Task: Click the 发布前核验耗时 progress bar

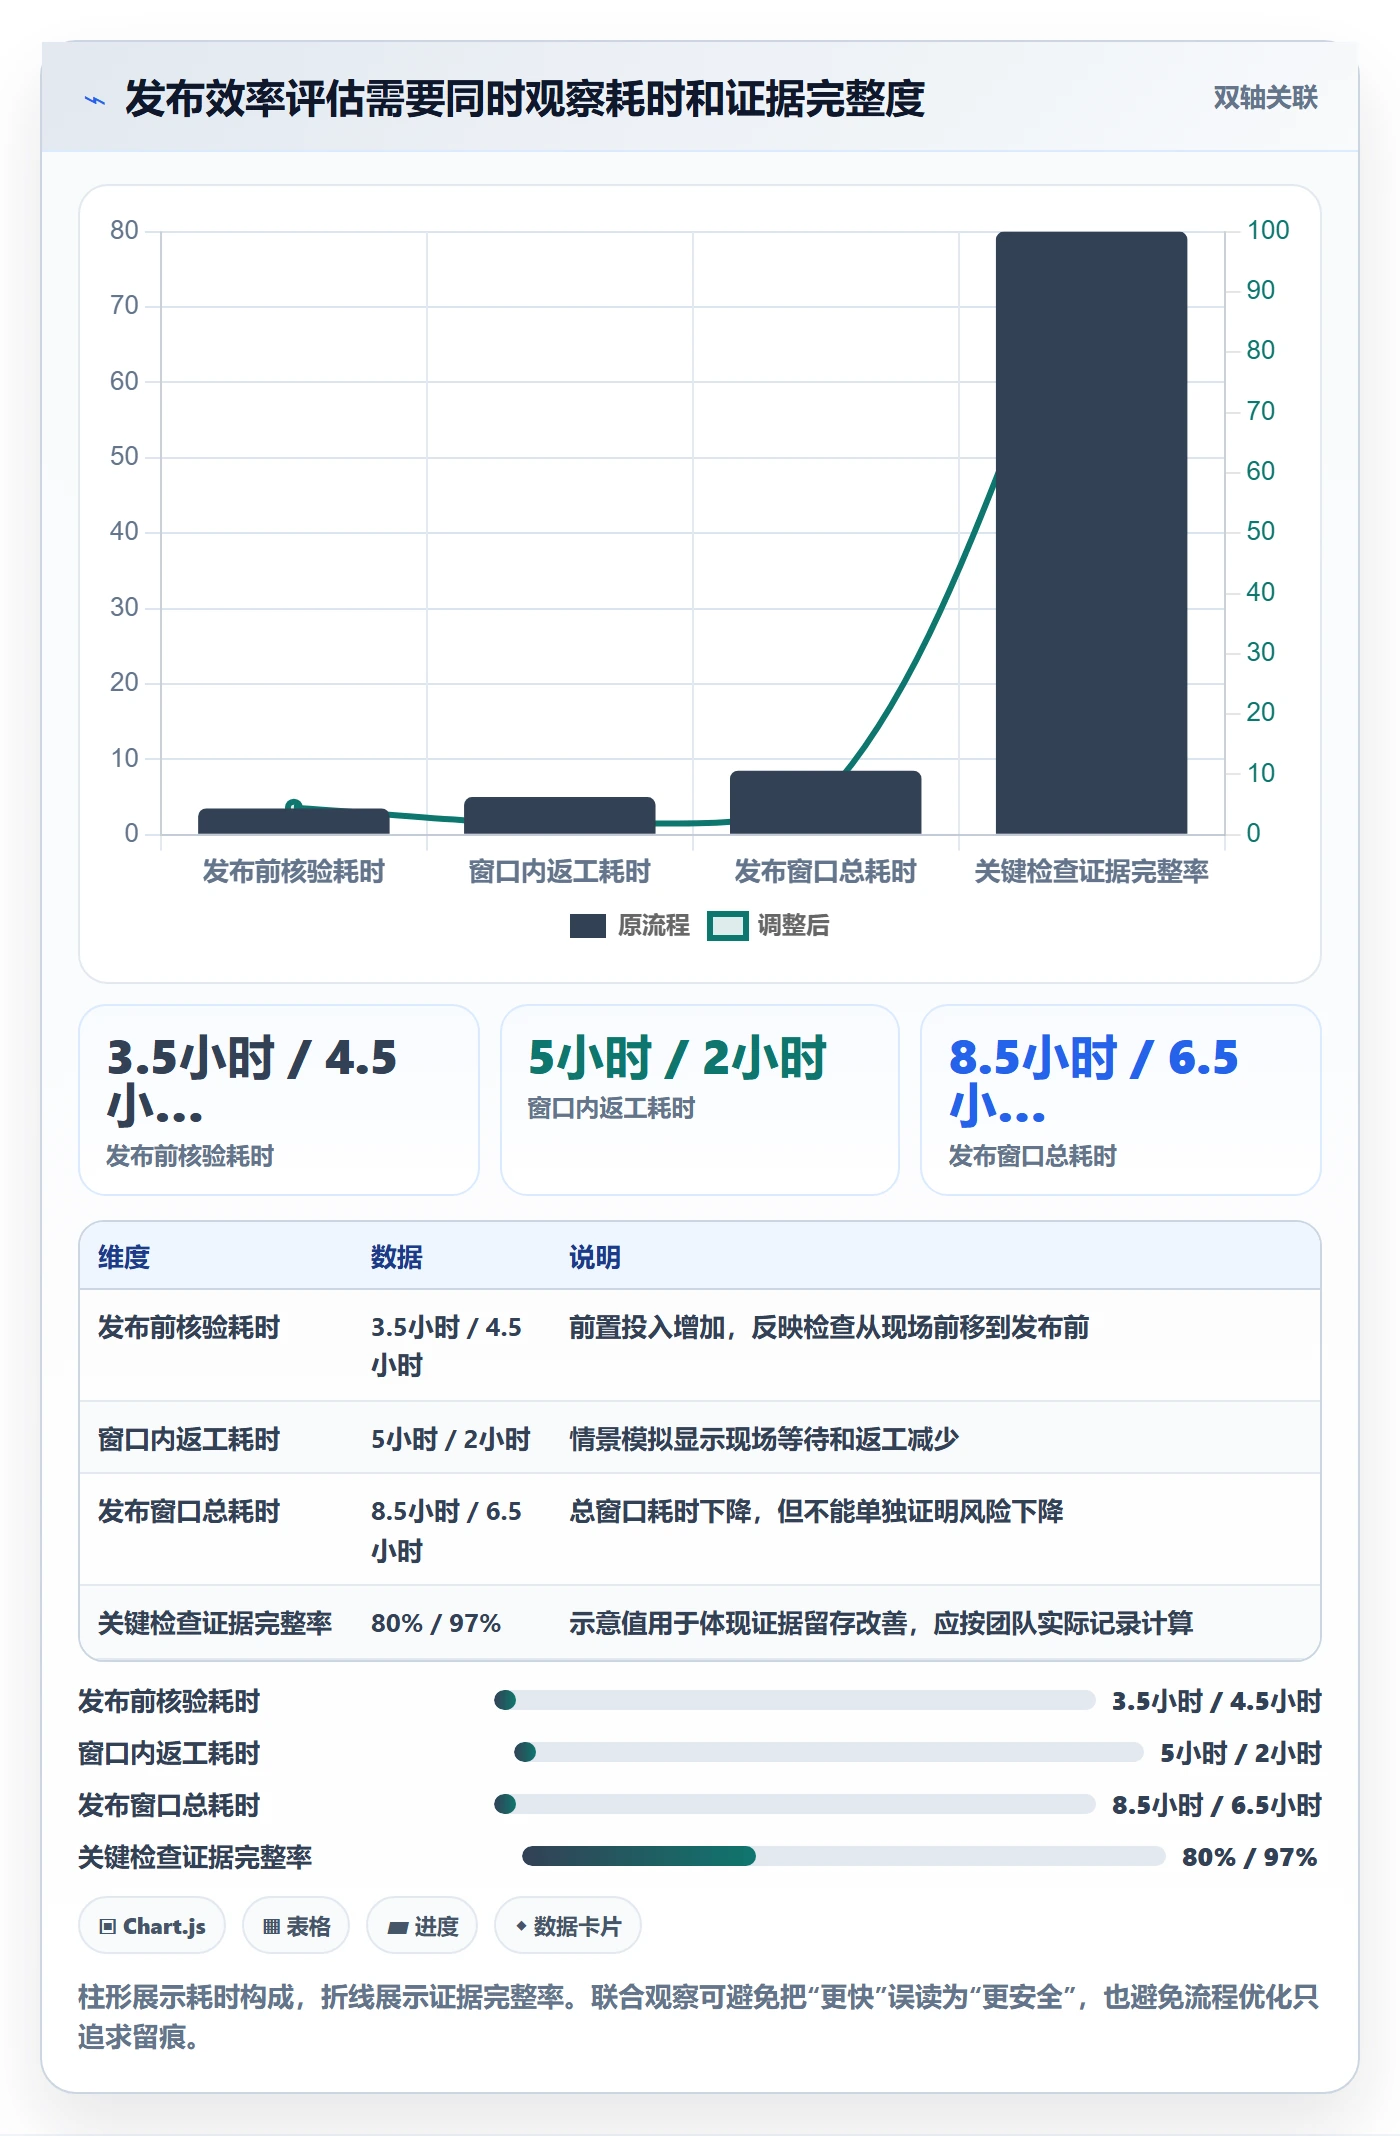Action: [x=795, y=1700]
